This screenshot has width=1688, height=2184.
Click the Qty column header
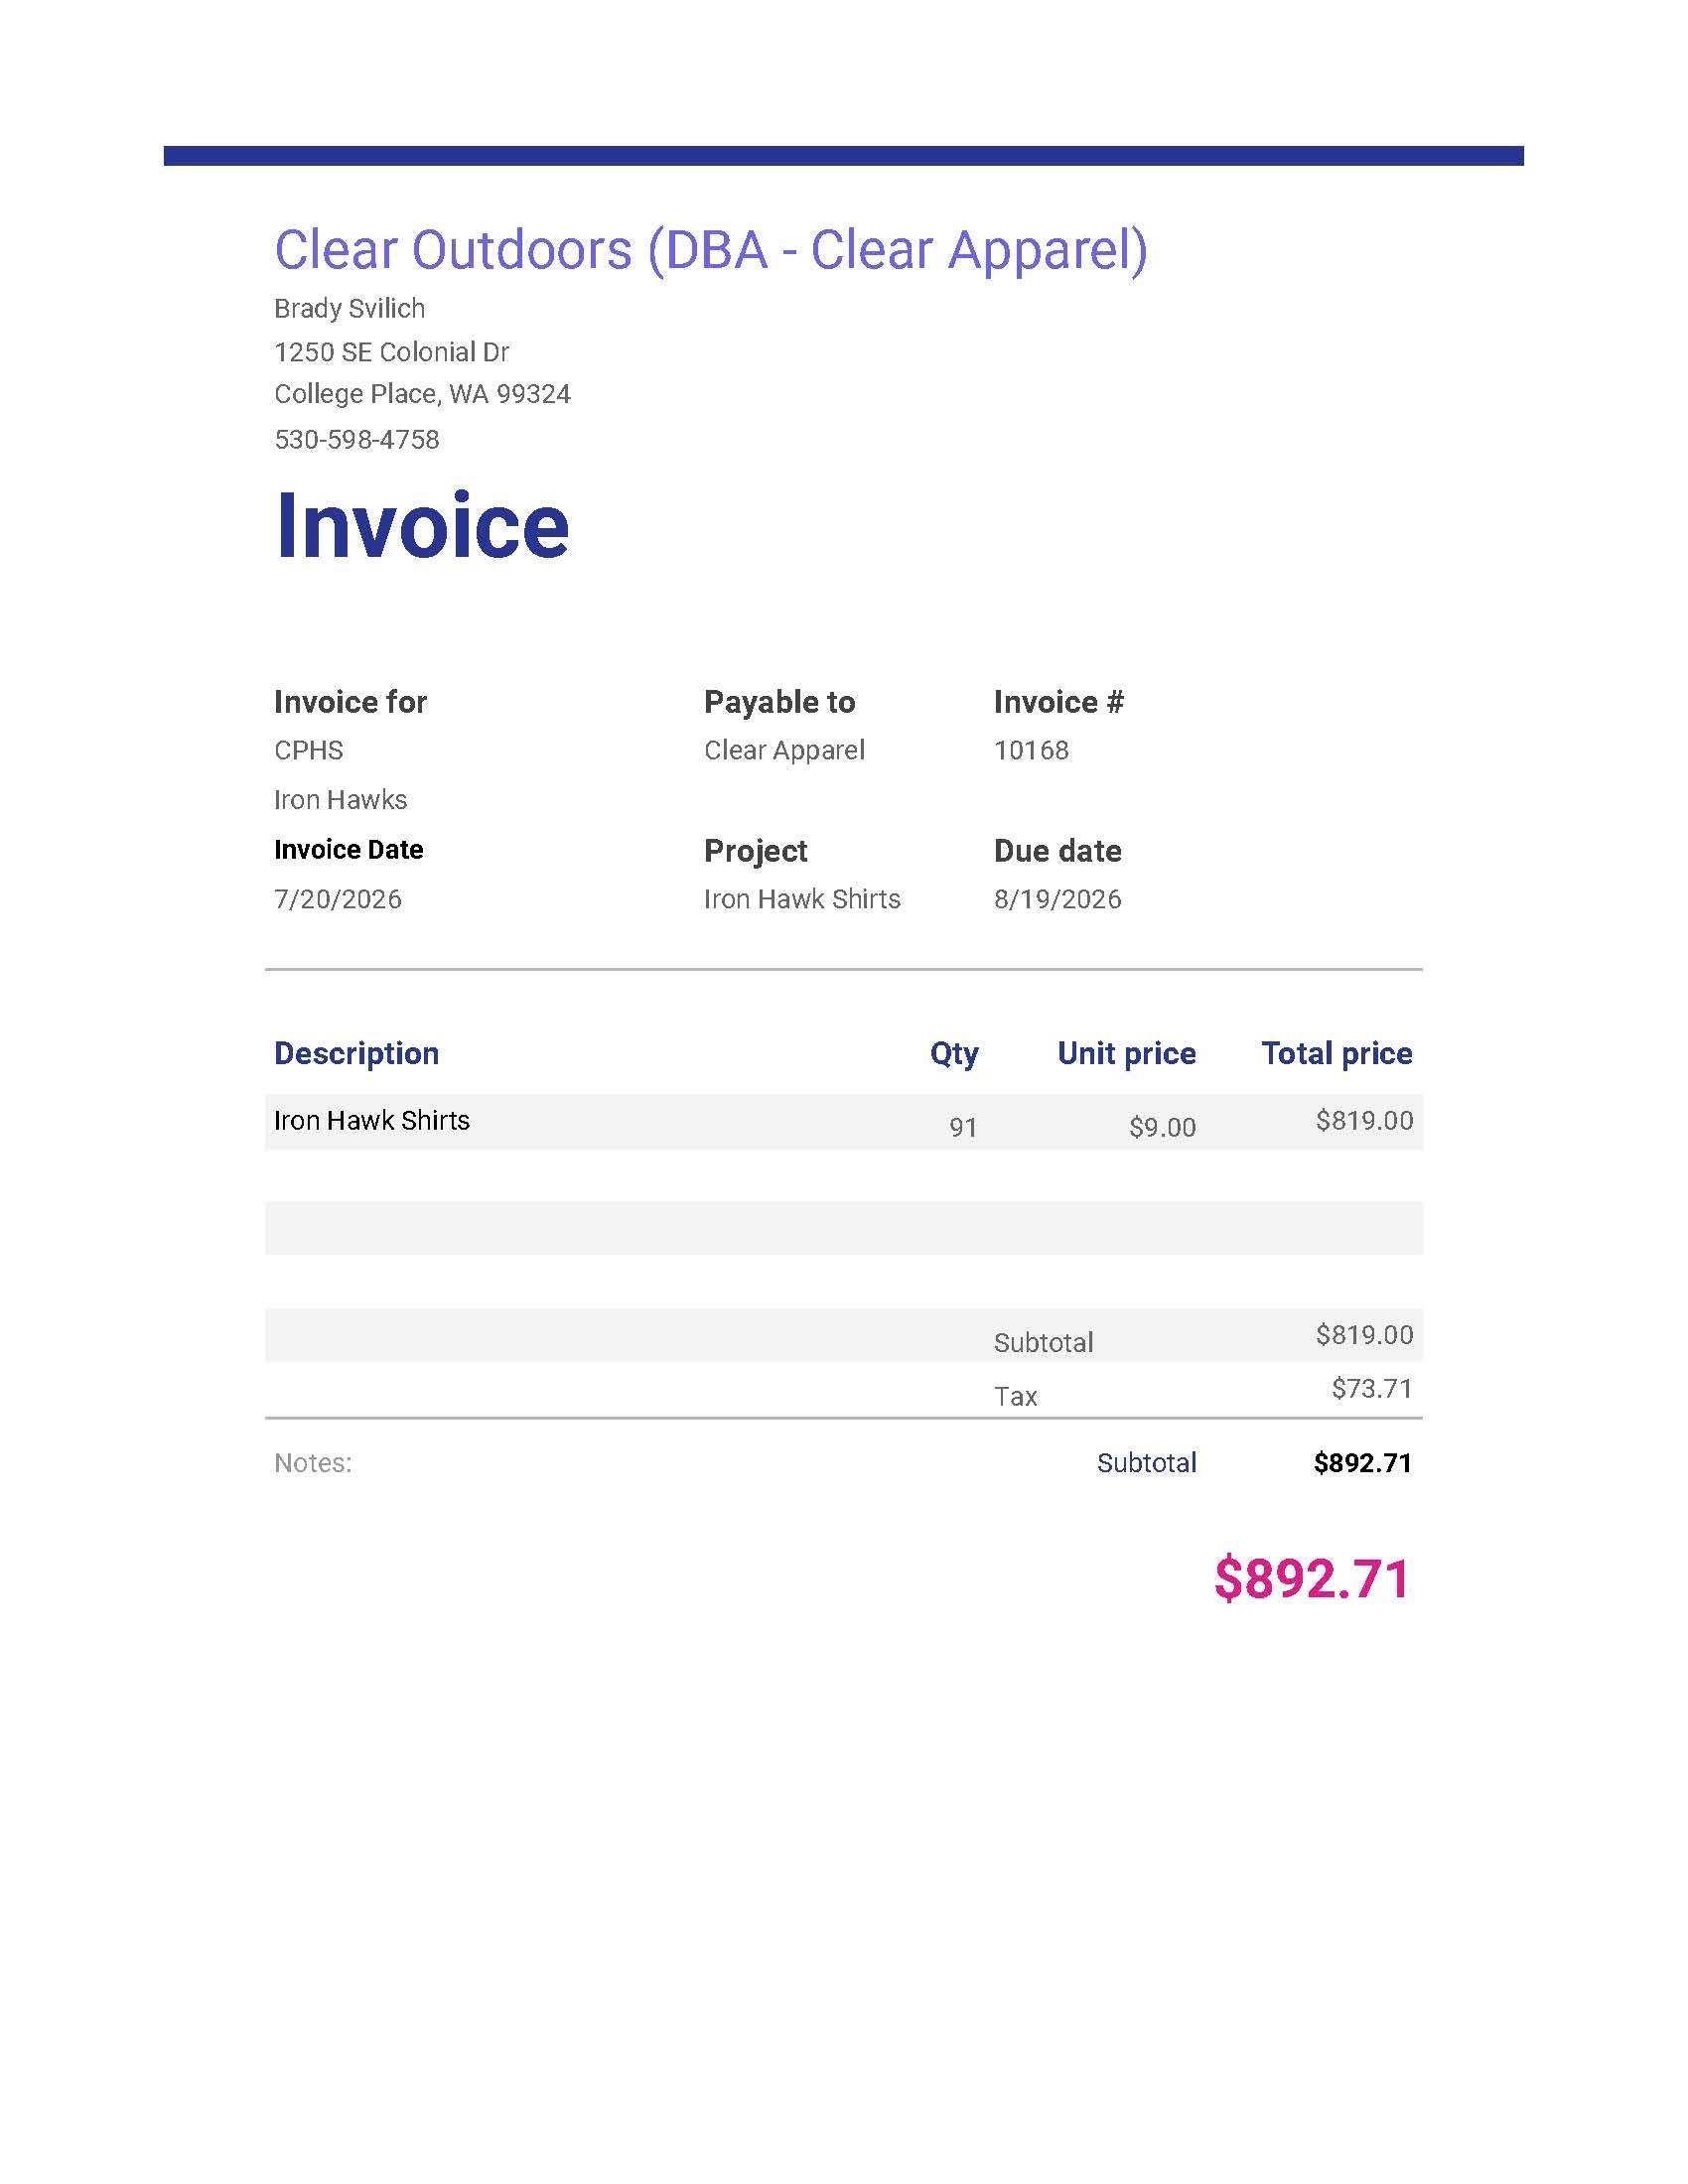(x=955, y=1054)
